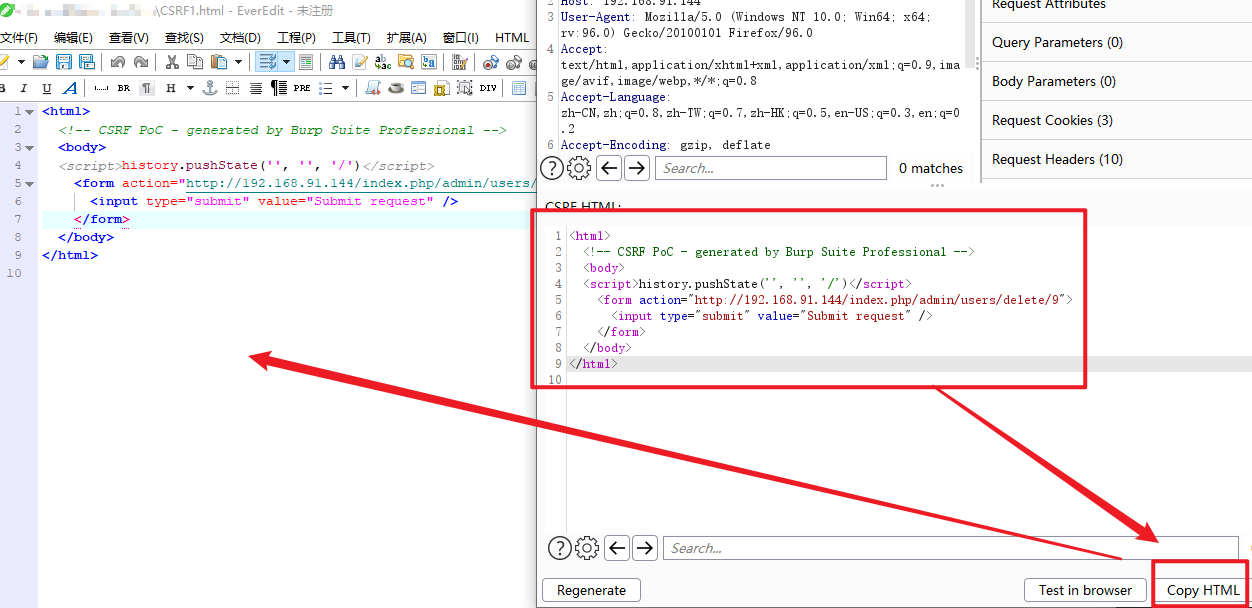Open the word wrap mode dropdown arrow

tap(287, 62)
